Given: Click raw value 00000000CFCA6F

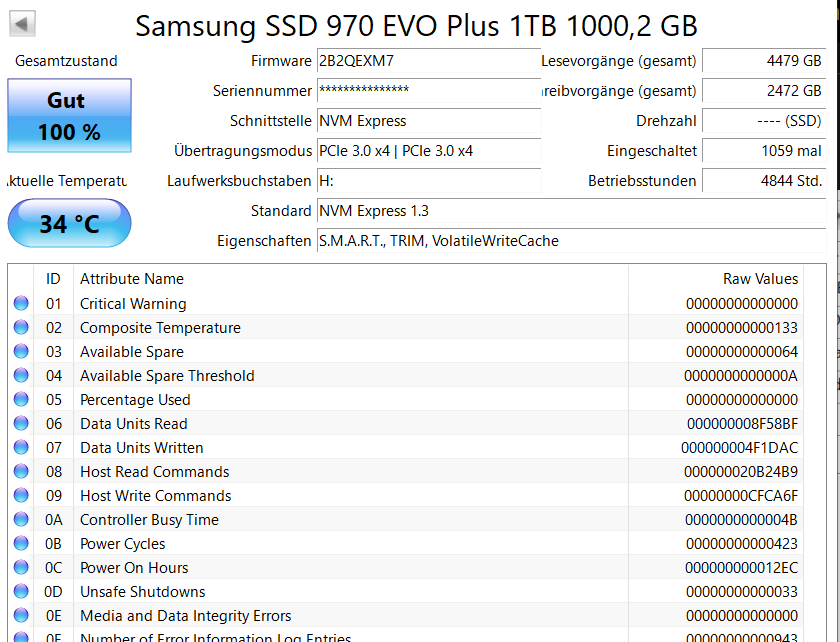Looking at the screenshot, I should point(741,496).
